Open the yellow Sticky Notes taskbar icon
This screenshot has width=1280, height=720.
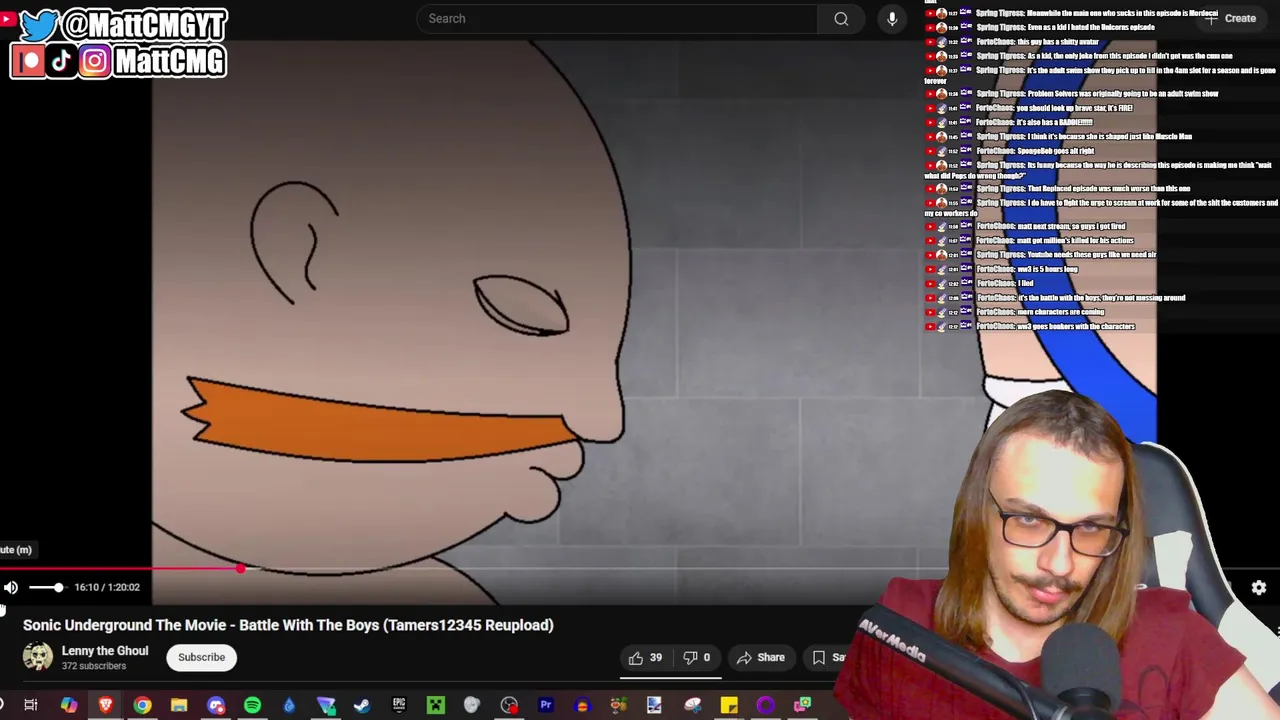[x=729, y=705]
